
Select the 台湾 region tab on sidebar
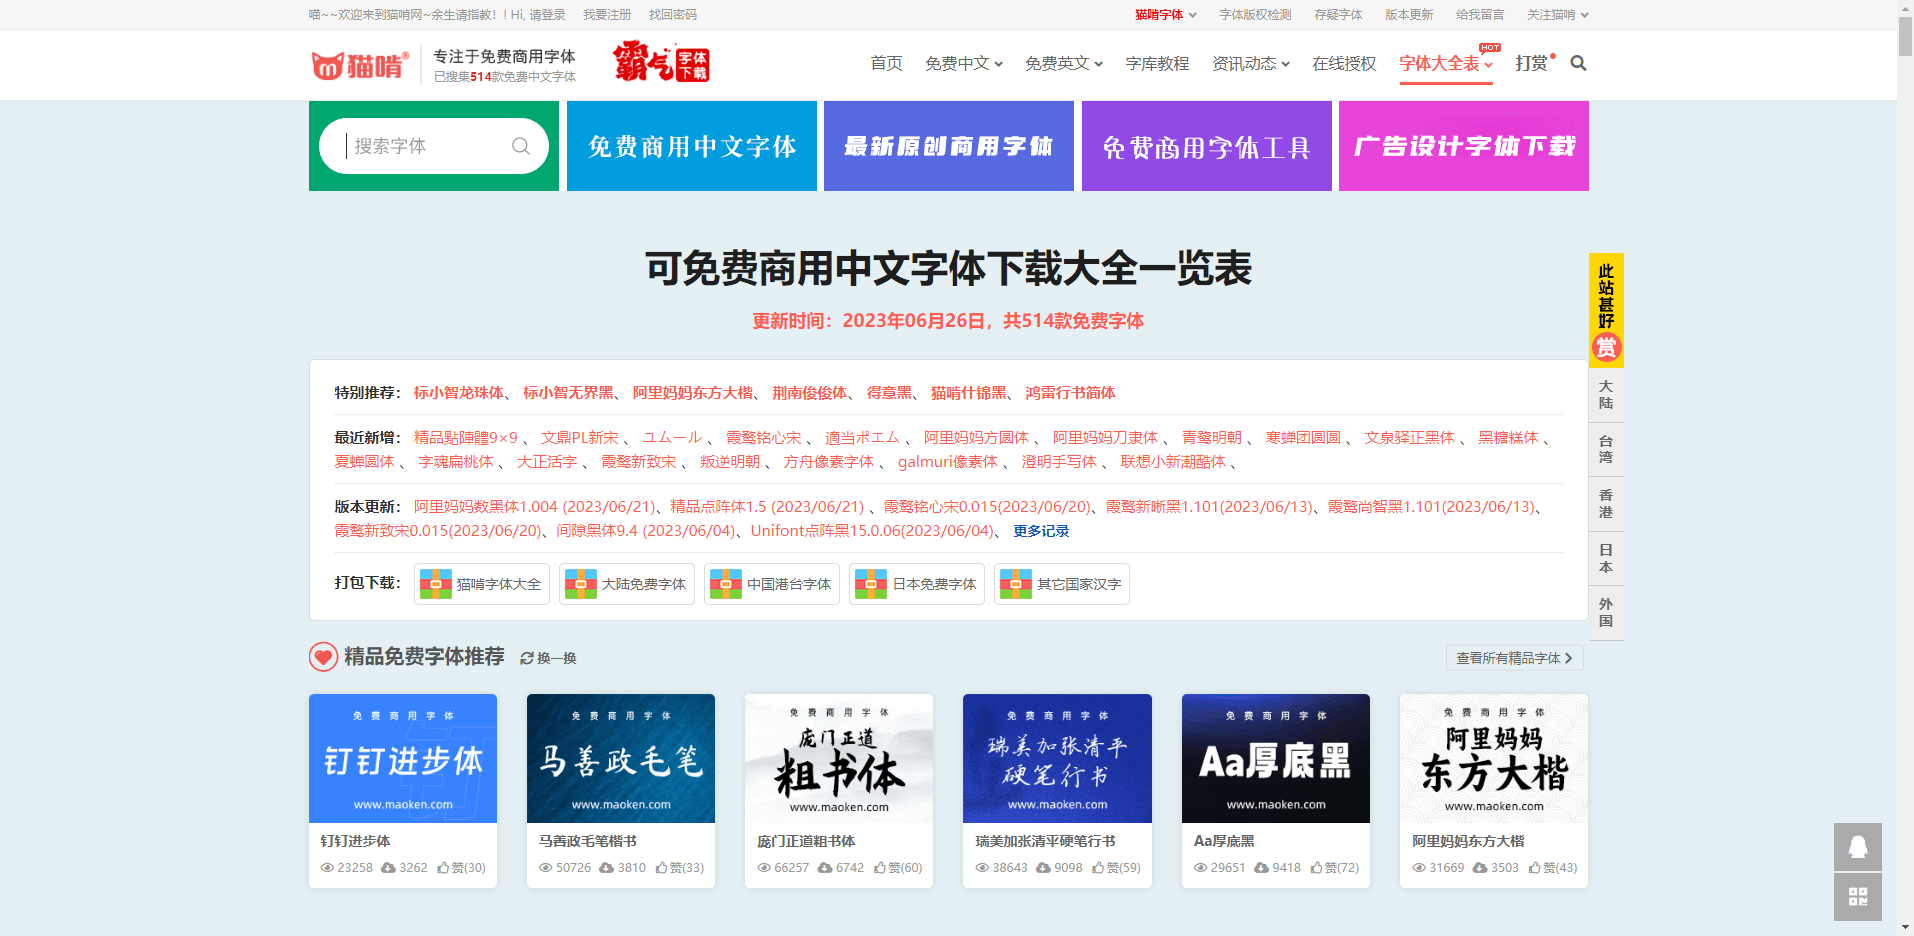pos(1605,449)
